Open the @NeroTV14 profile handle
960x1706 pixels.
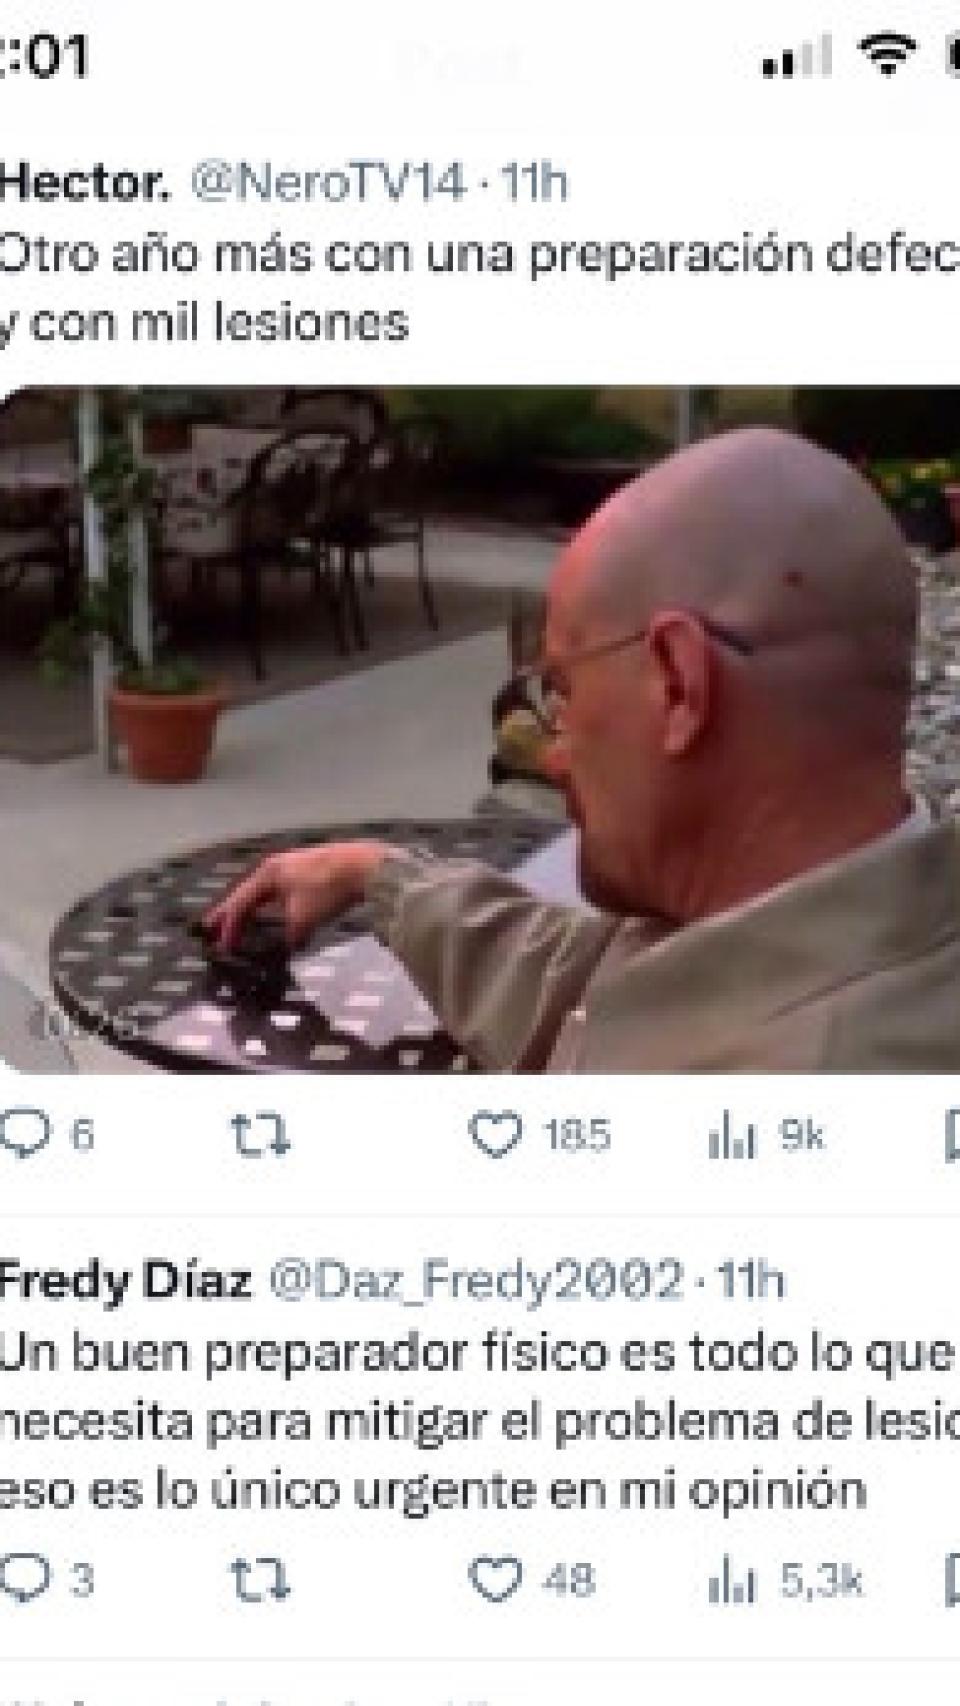328,183
